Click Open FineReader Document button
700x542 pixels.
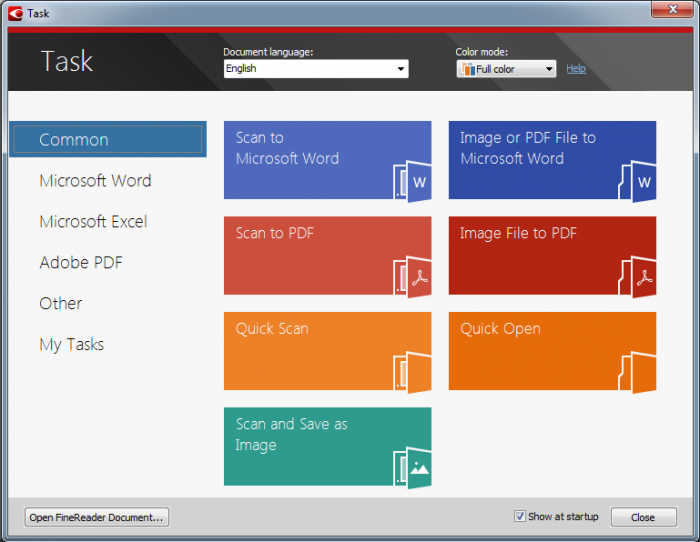click(x=96, y=517)
